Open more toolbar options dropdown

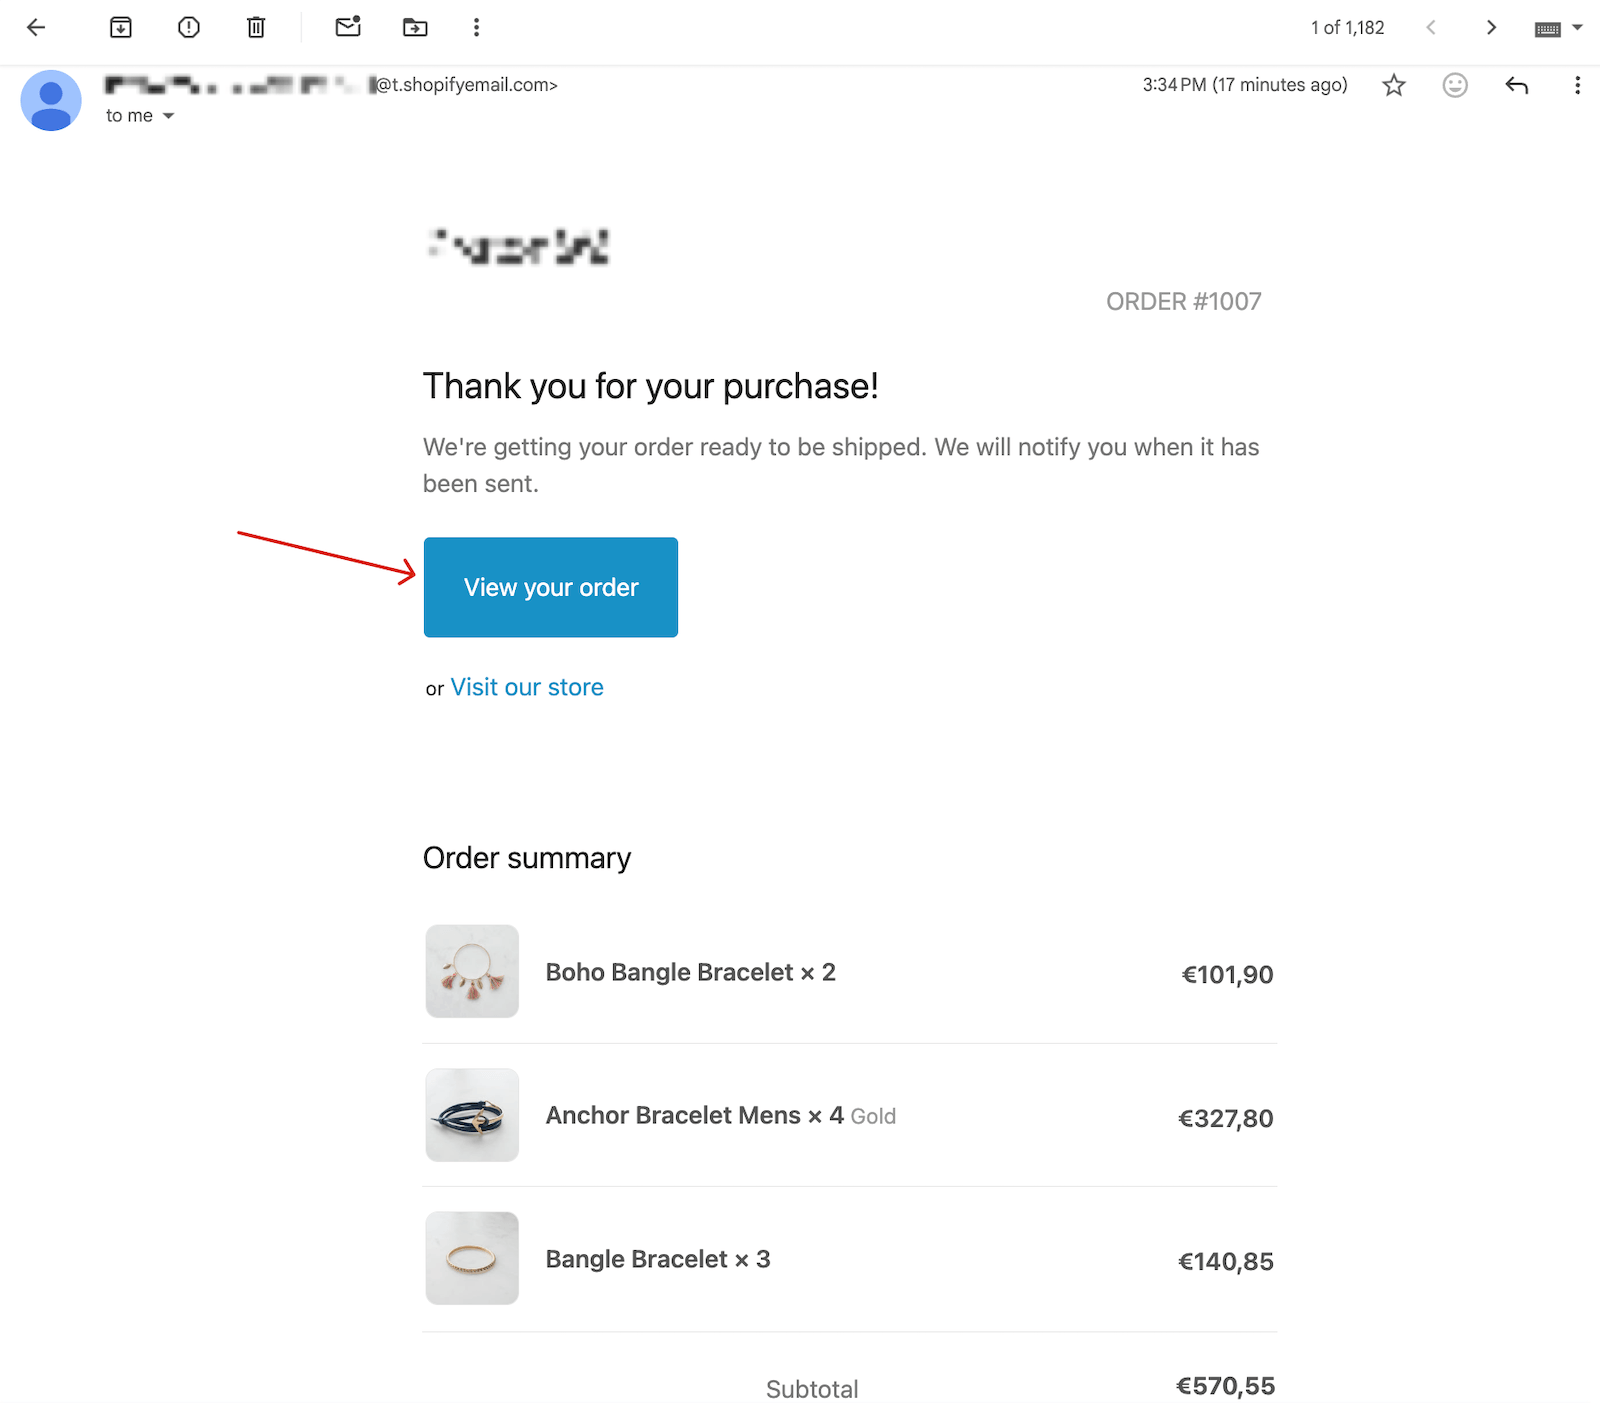[x=476, y=27]
